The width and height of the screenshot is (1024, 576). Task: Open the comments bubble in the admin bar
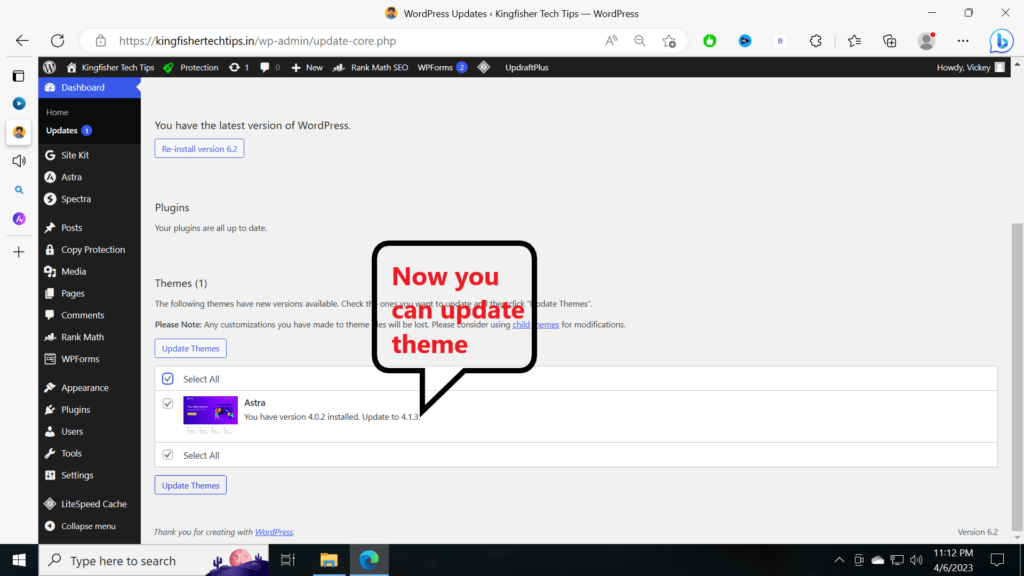pos(270,67)
